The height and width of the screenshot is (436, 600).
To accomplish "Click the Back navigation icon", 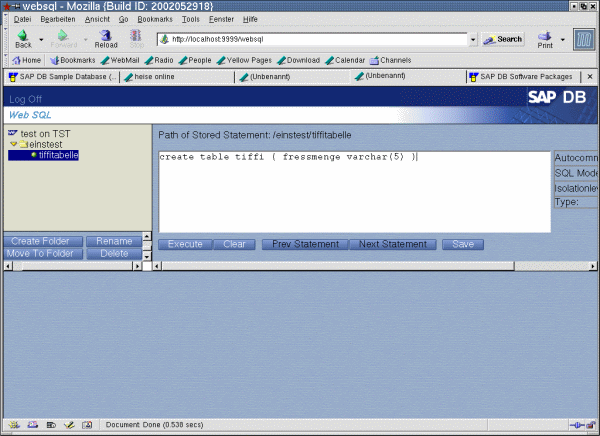I will (22, 36).
